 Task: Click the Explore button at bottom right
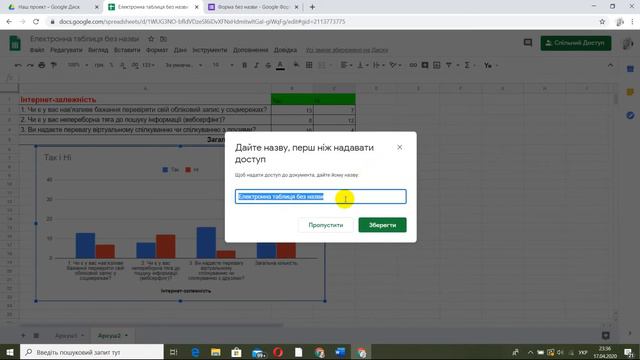point(606,336)
